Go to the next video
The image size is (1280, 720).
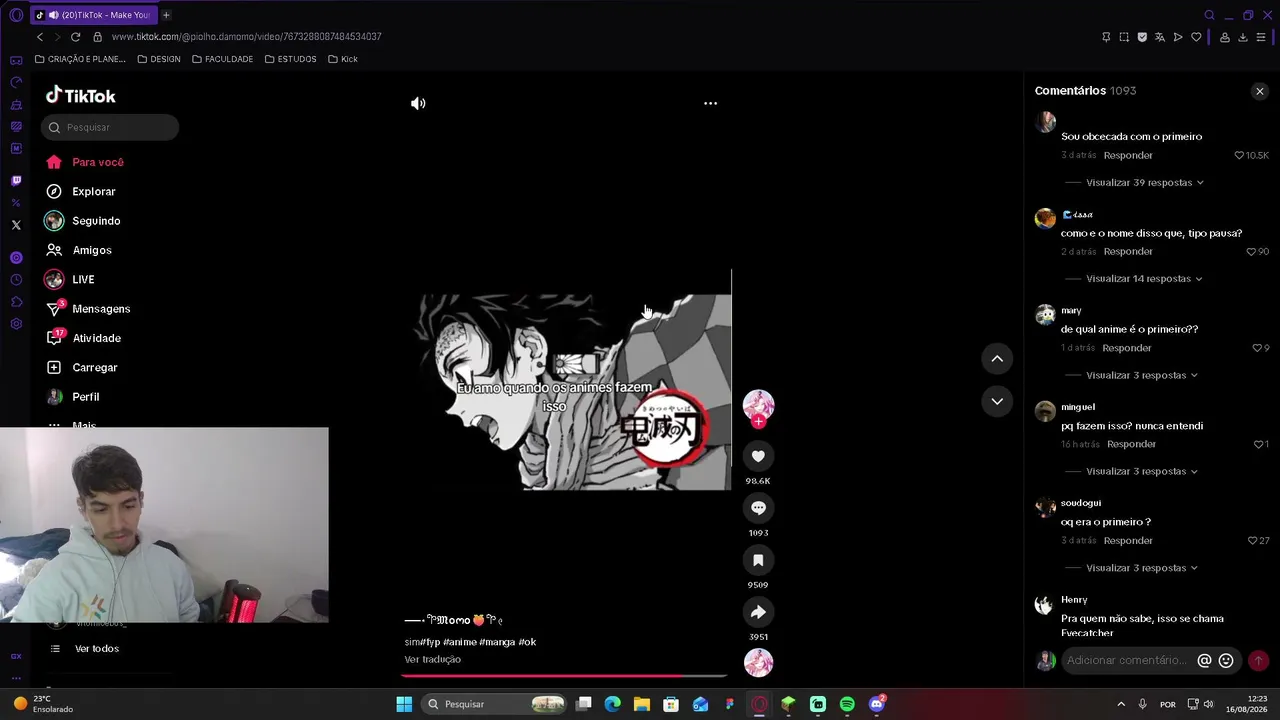click(997, 401)
